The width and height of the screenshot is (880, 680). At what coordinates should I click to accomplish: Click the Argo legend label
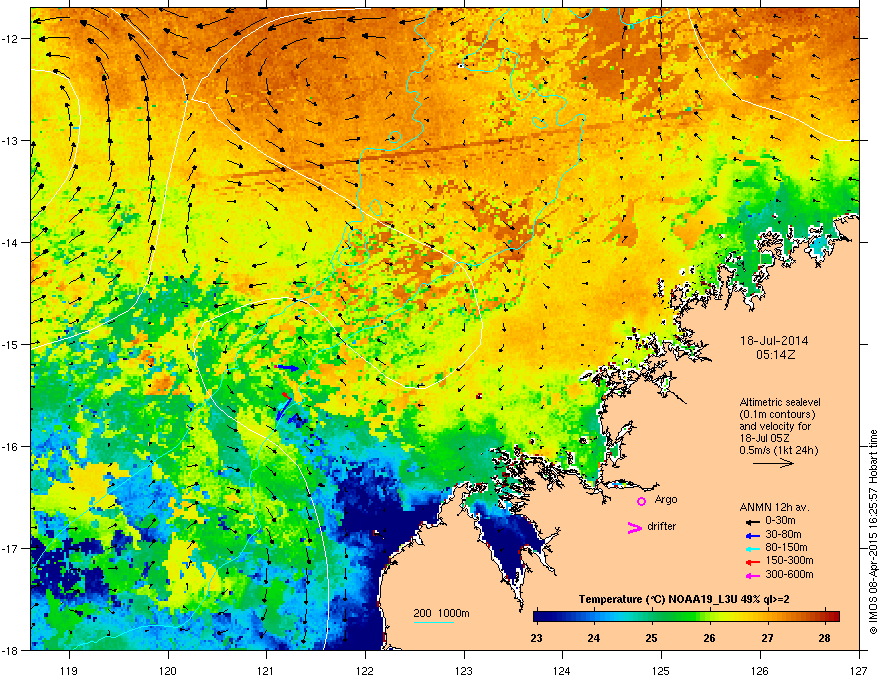[x=666, y=499]
